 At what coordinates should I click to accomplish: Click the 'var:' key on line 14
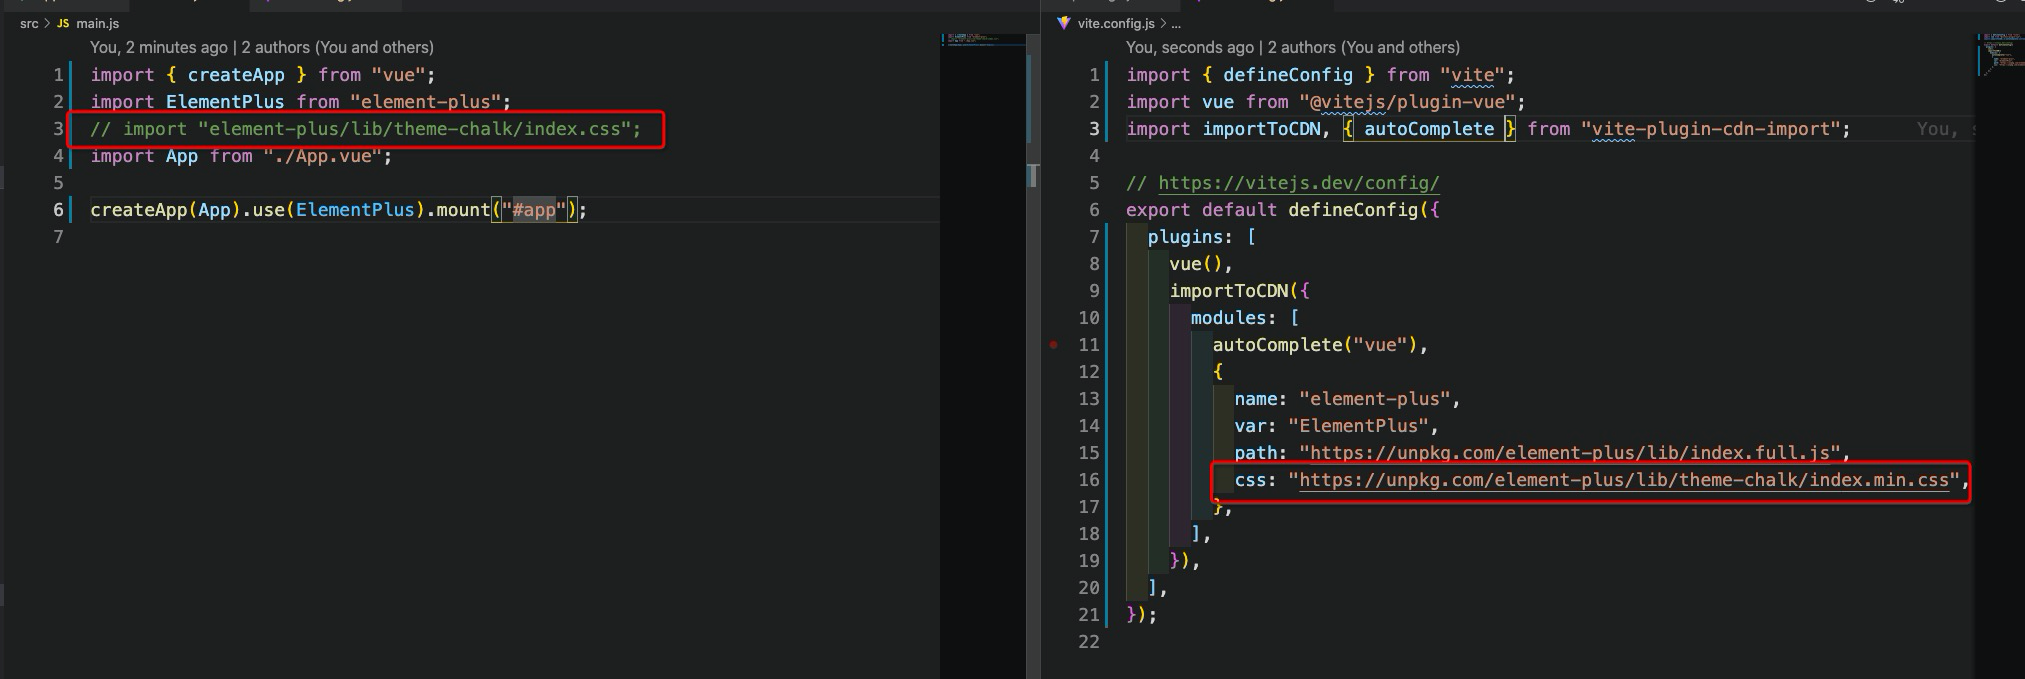1256,426
